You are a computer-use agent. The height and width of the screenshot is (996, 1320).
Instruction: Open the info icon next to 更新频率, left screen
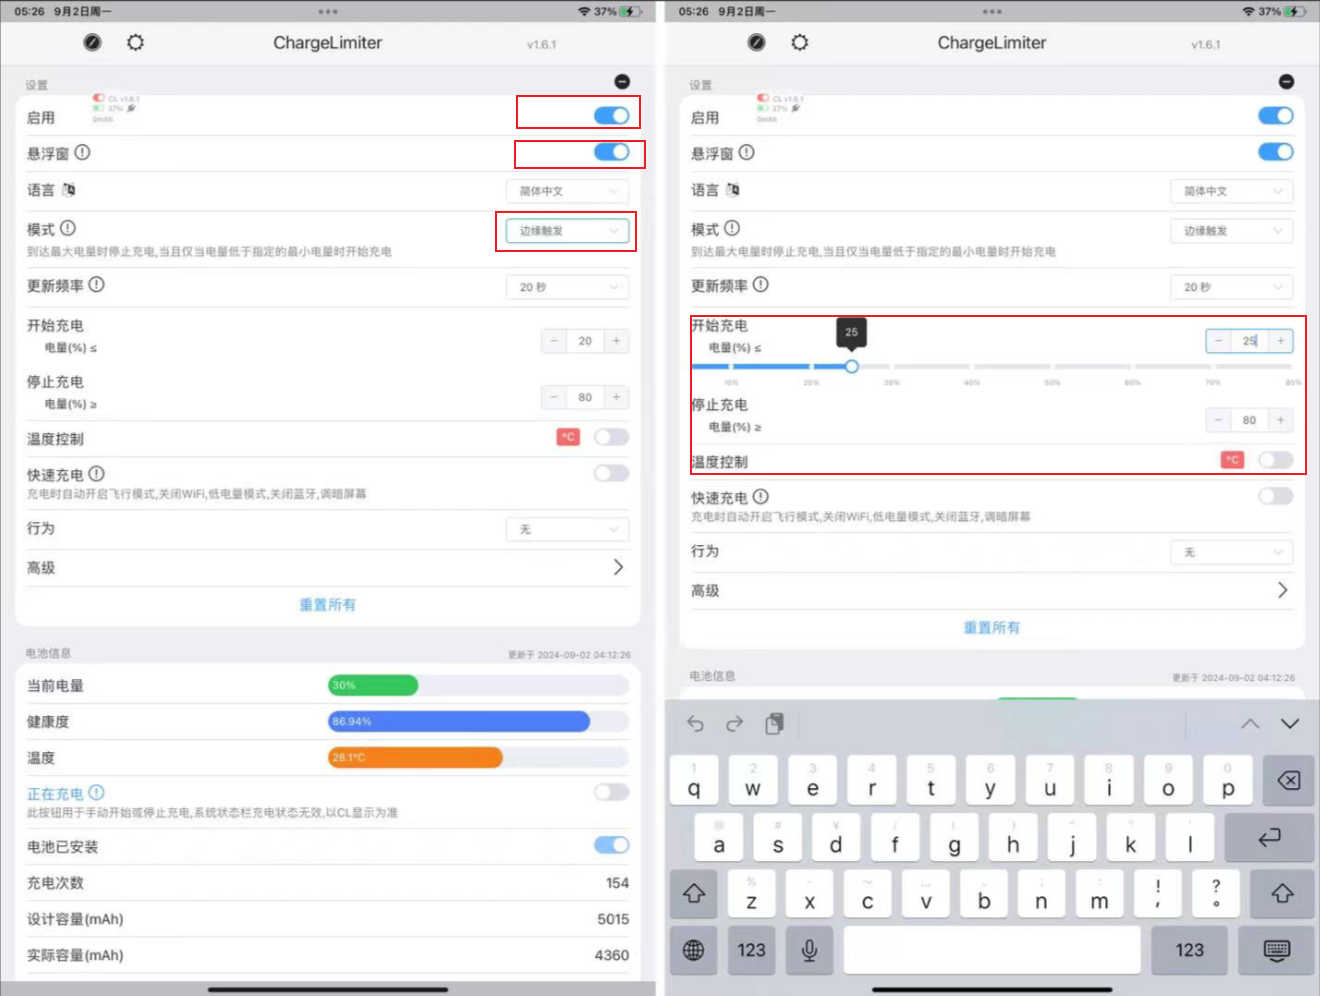tap(96, 284)
